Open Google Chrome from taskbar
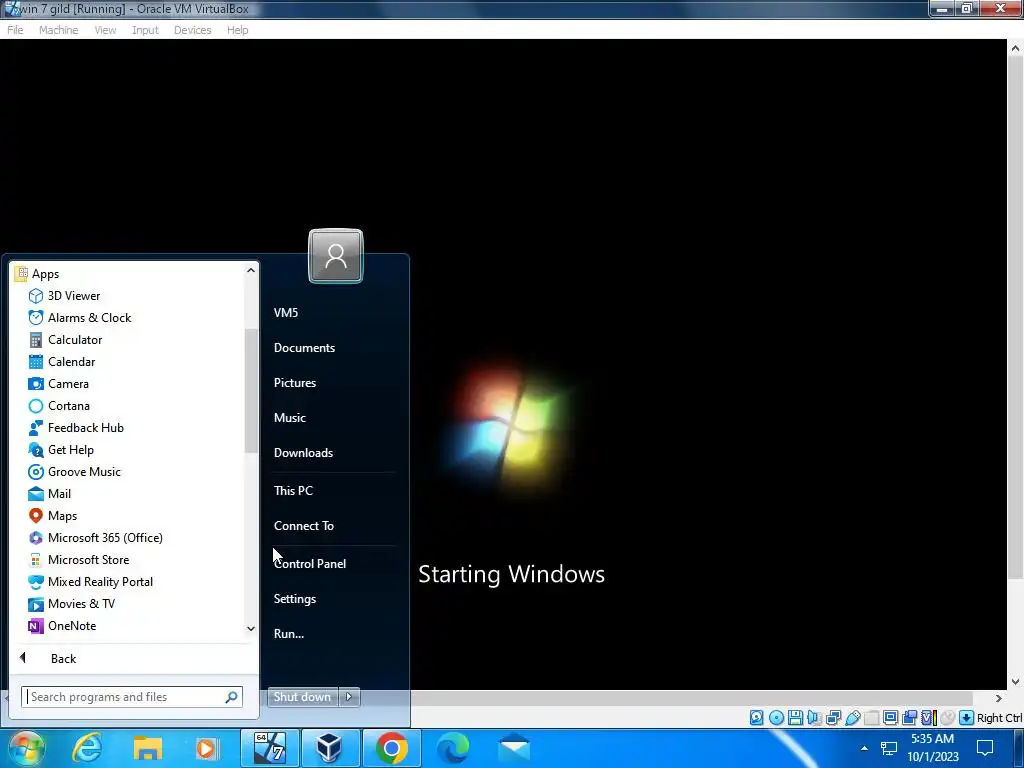 tap(391, 748)
